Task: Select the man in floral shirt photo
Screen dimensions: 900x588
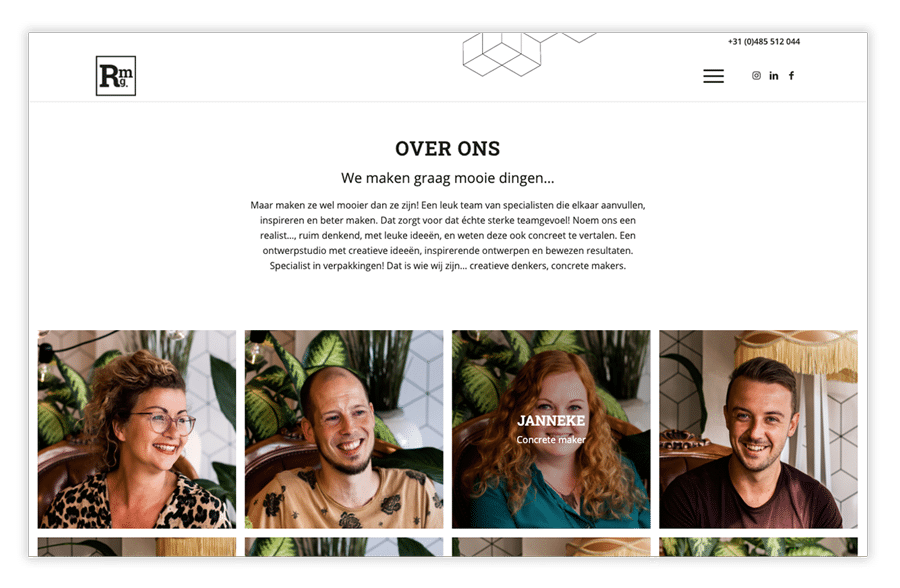Action: point(344,429)
